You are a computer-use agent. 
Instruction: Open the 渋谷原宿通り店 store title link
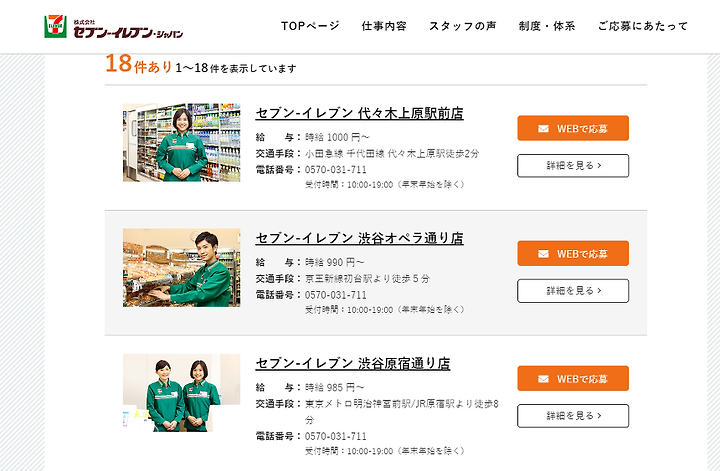(353, 363)
